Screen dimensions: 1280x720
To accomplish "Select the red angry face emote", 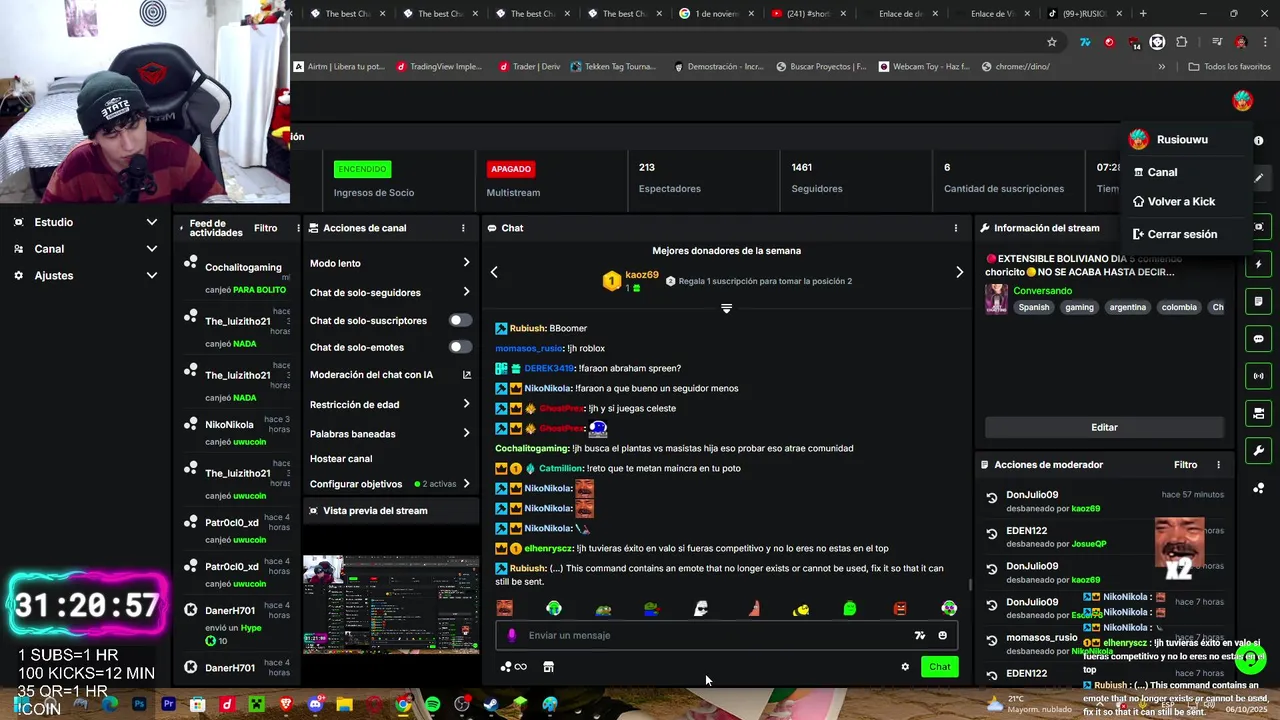I will point(900,608).
